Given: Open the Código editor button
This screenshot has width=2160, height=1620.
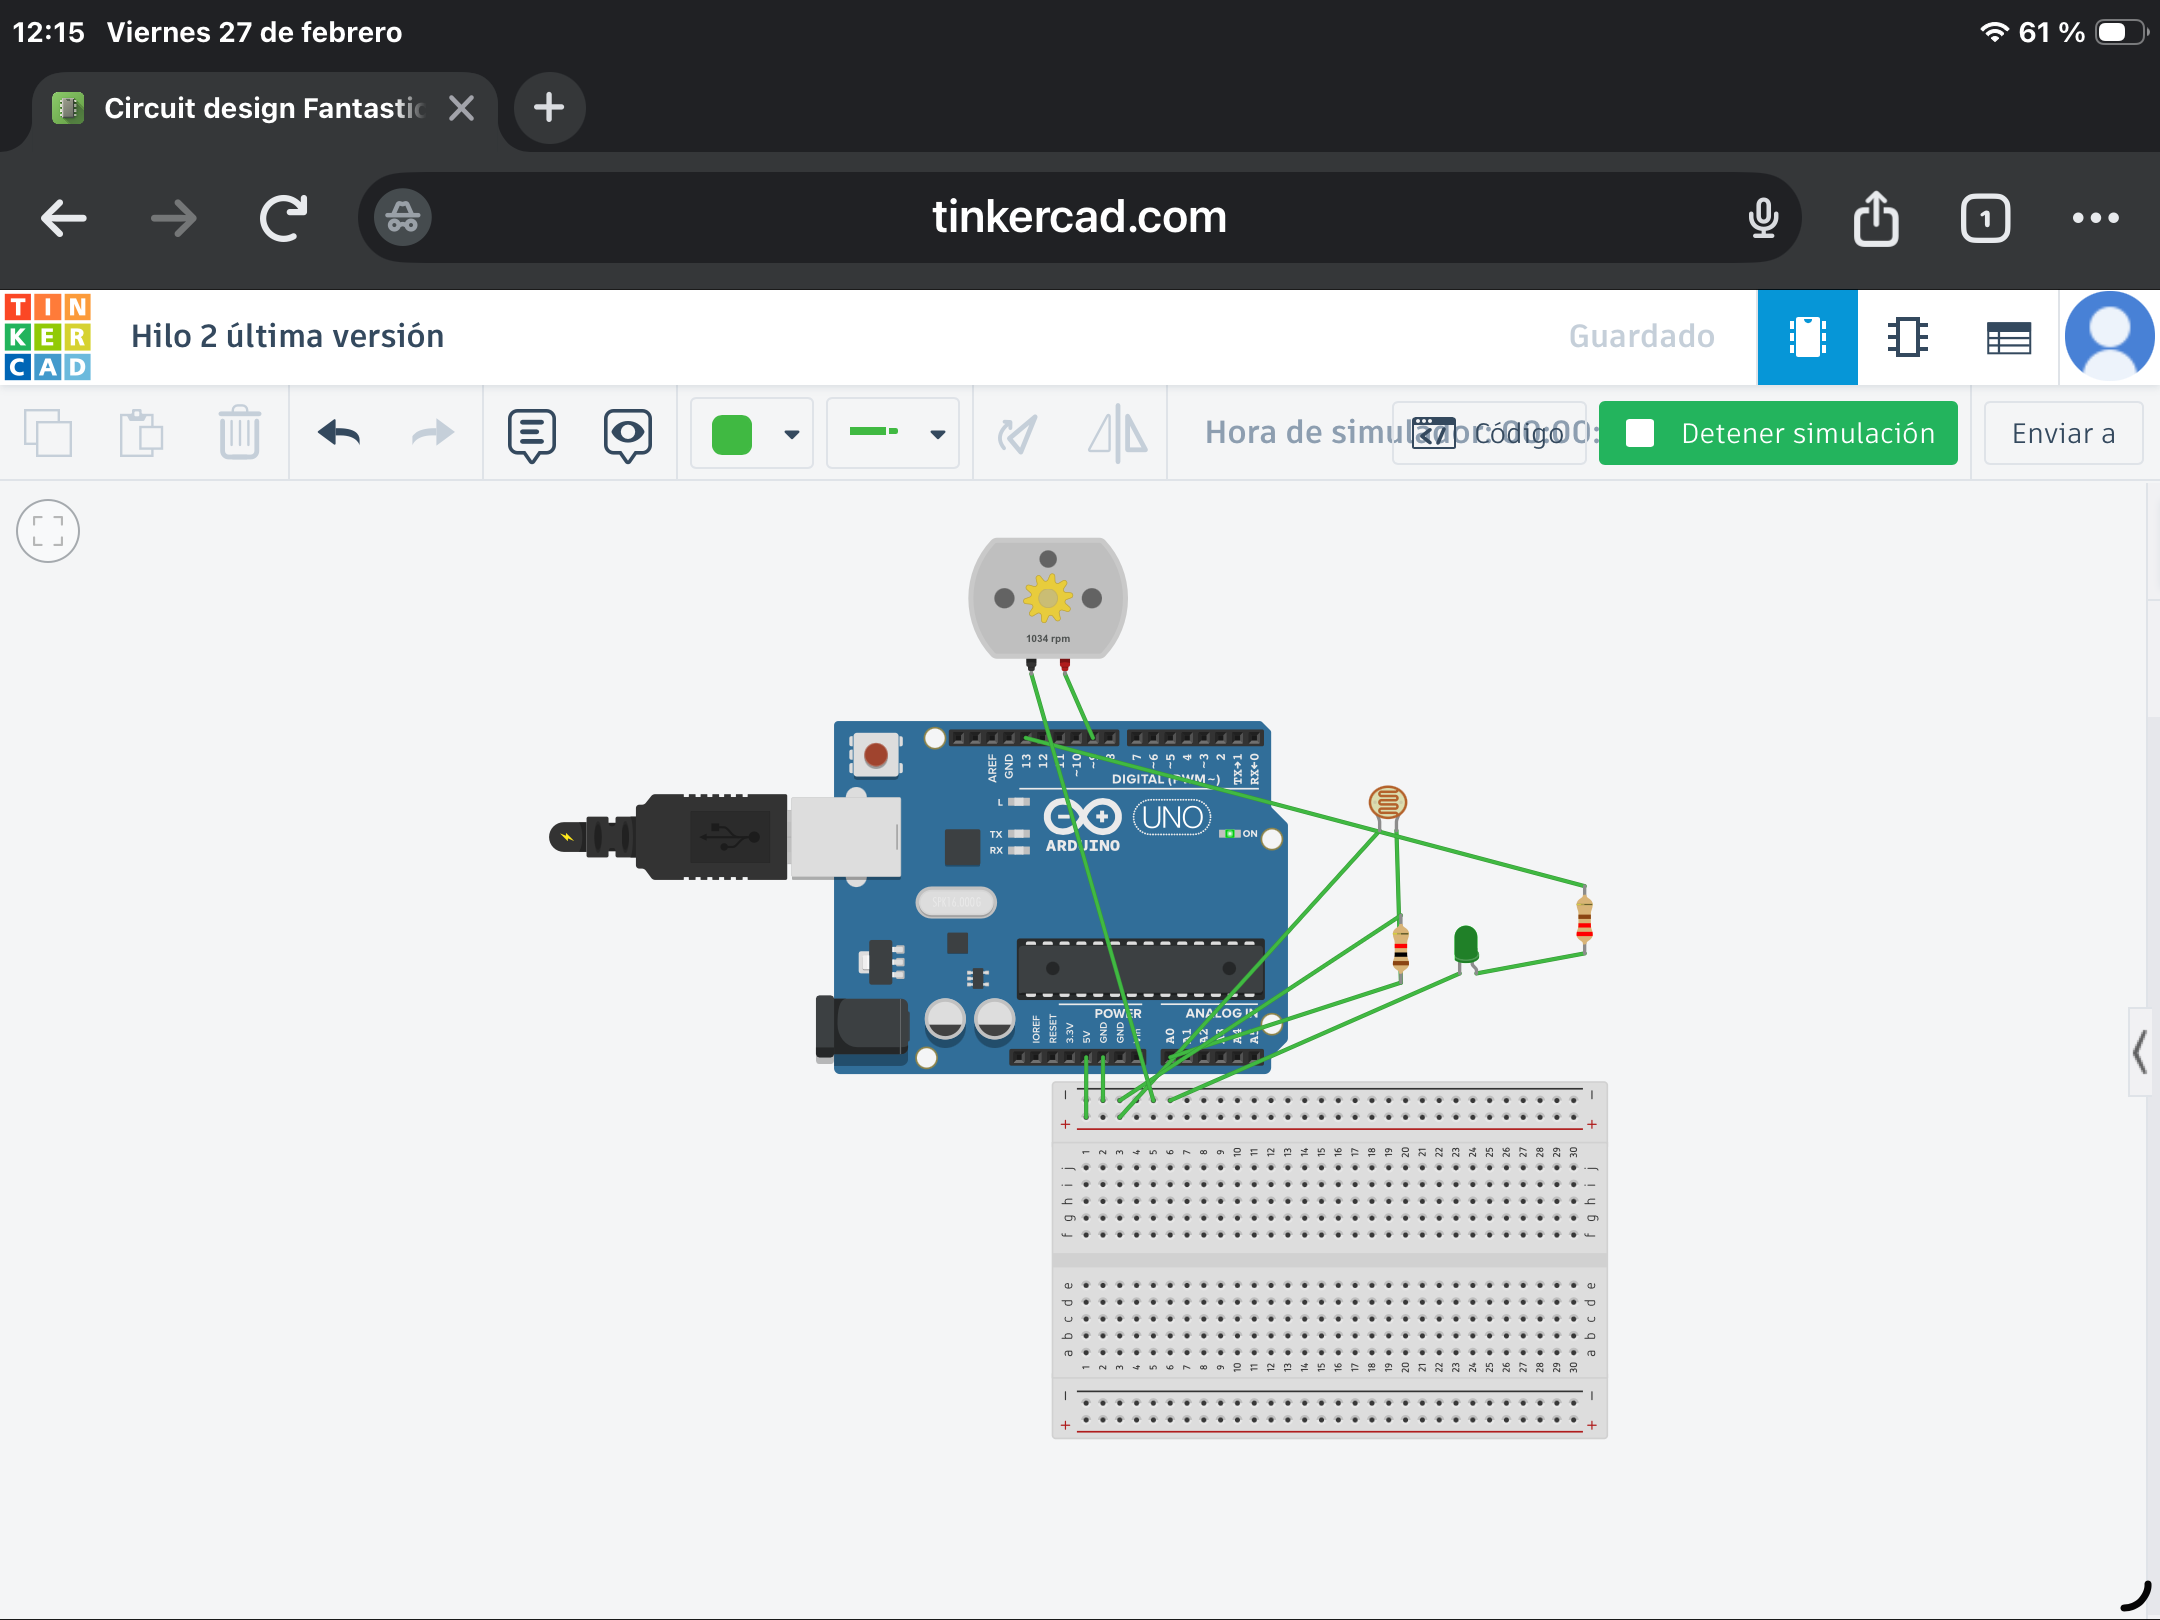Looking at the screenshot, I should (1489, 433).
